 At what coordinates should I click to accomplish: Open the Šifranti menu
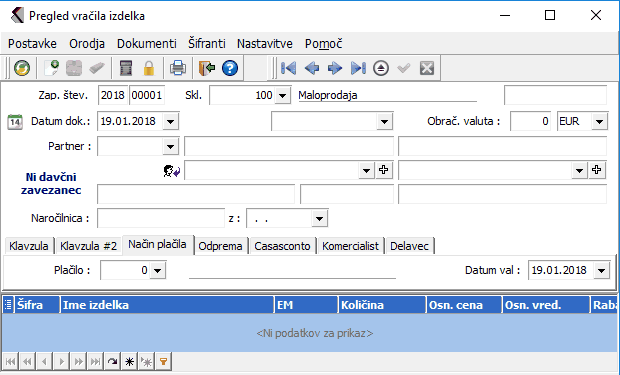(x=207, y=44)
